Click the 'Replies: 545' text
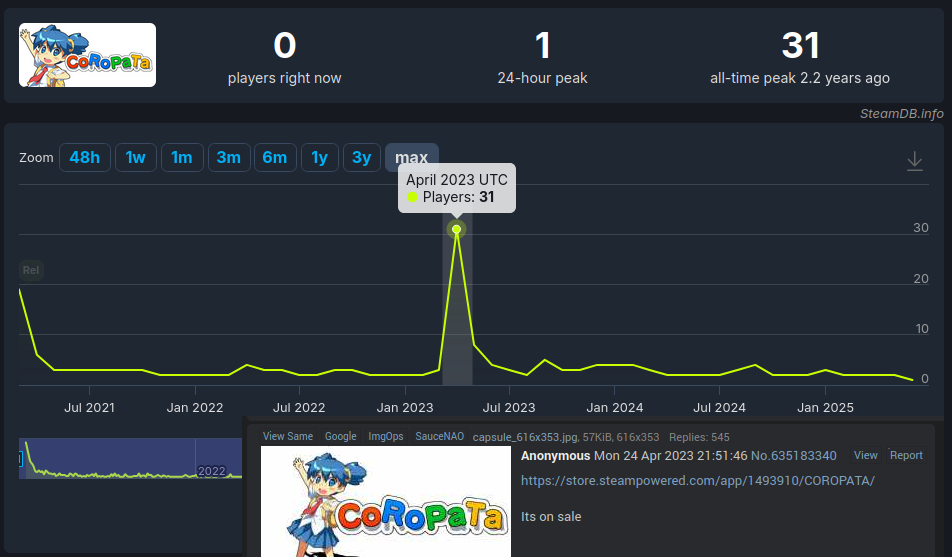 699,437
